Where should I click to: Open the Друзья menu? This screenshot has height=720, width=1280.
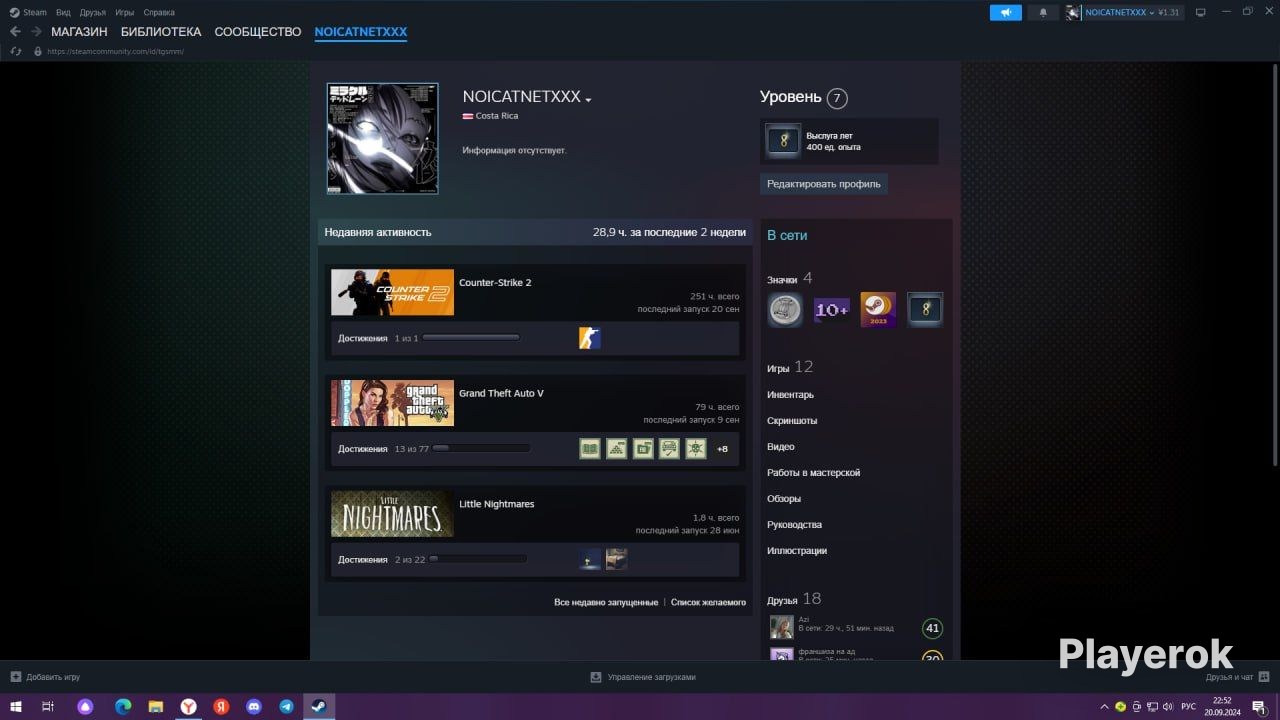(x=93, y=12)
